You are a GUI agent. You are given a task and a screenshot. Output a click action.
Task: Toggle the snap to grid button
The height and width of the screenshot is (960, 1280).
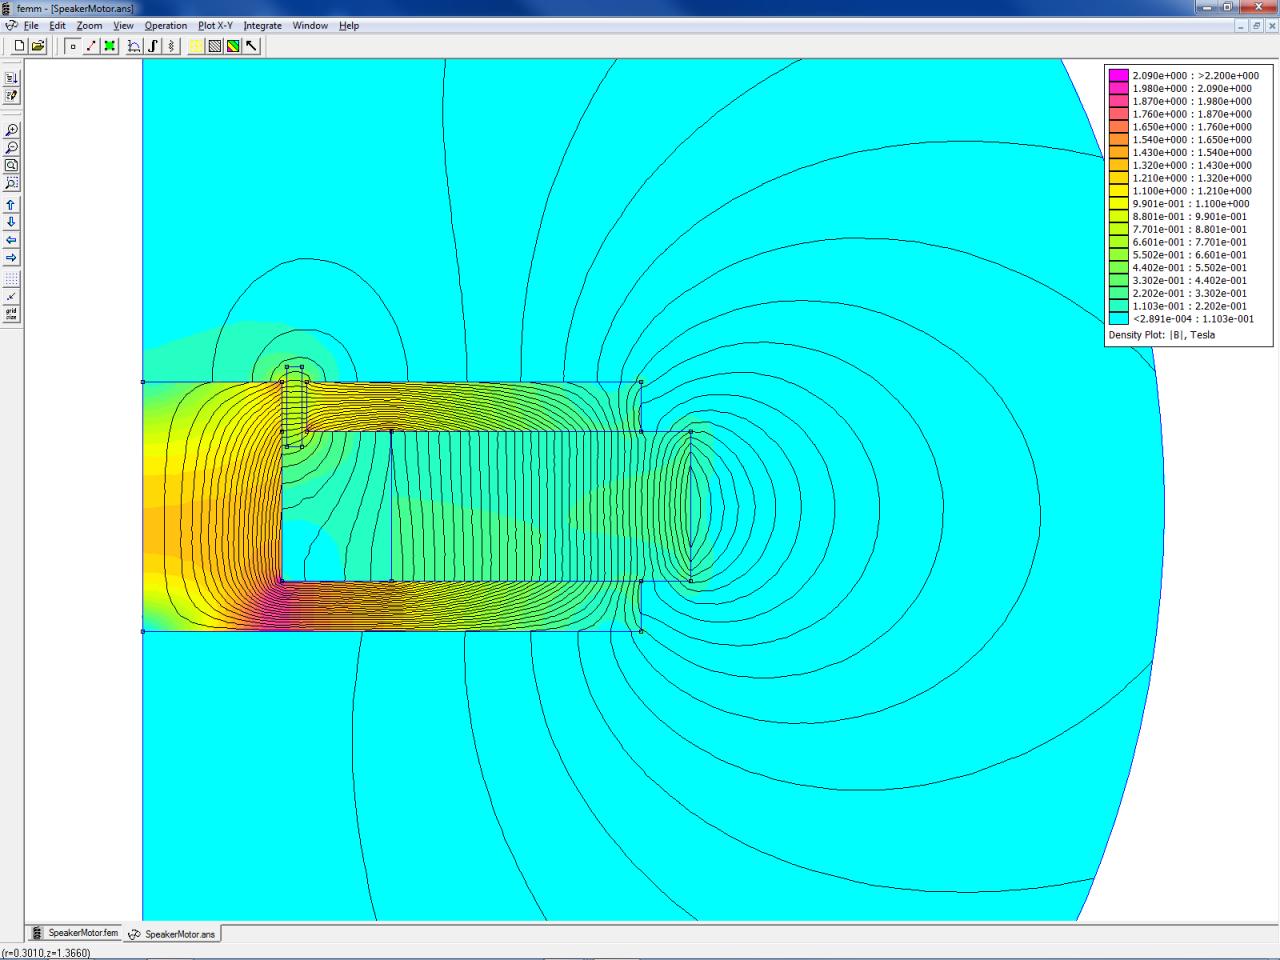(x=11, y=297)
